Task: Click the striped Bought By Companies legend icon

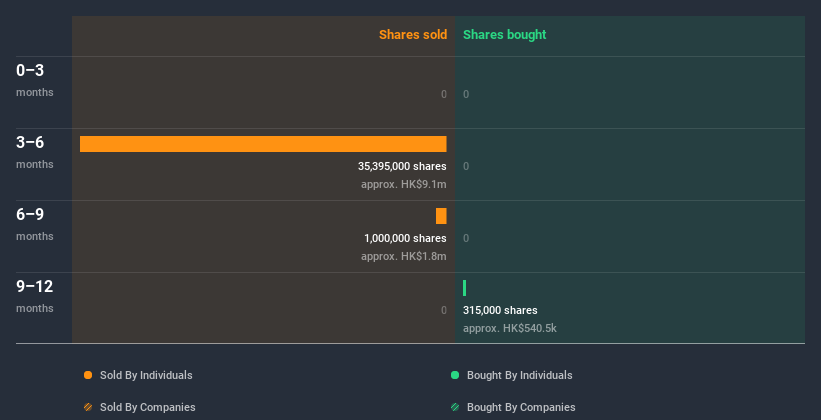Action: (455, 407)
